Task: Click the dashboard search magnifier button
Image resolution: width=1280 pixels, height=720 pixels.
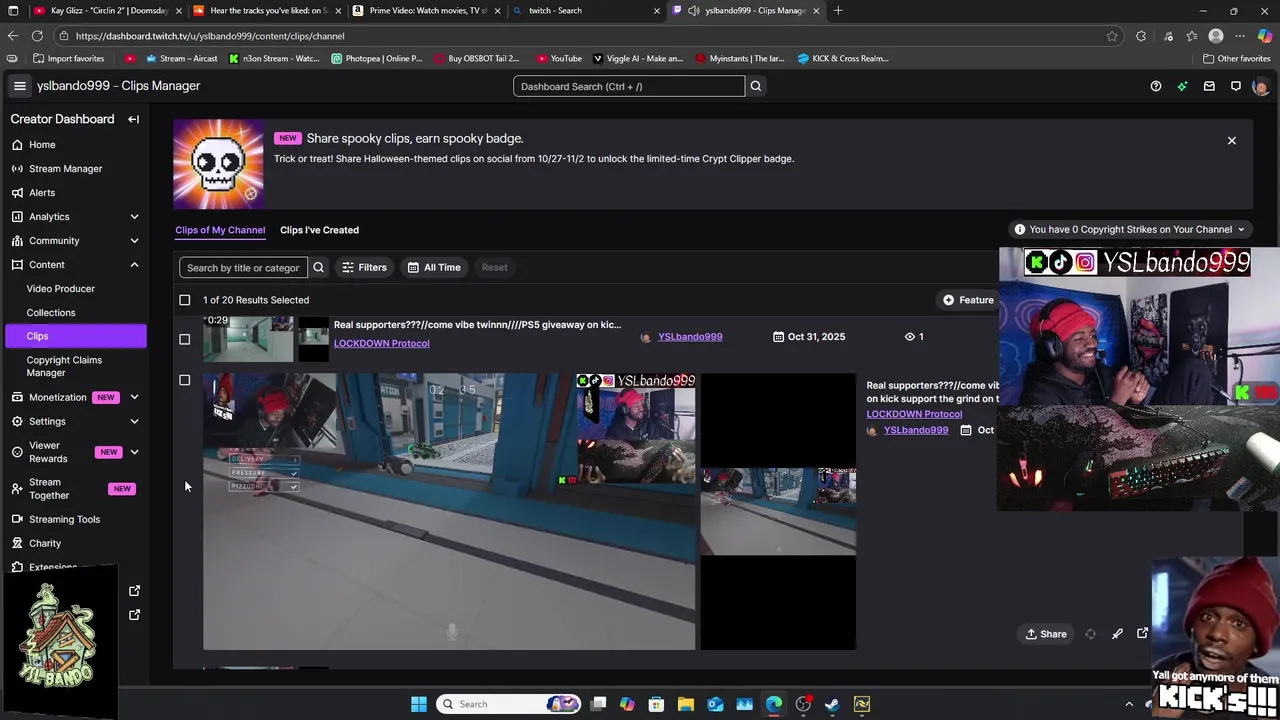Action: click(756, 86)
